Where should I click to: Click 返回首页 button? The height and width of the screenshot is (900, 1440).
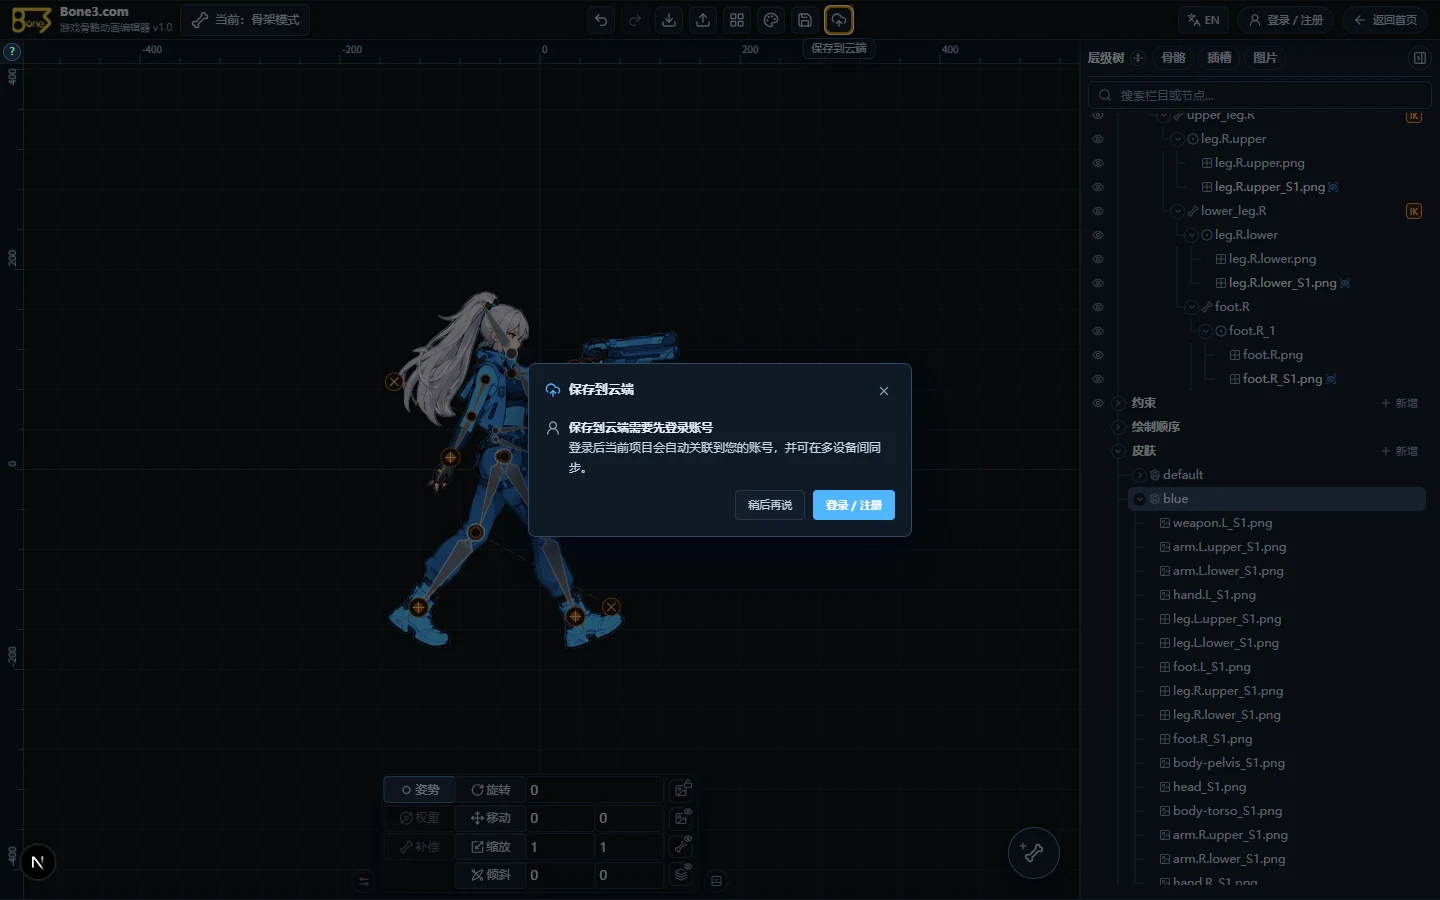coord(1385,20)
